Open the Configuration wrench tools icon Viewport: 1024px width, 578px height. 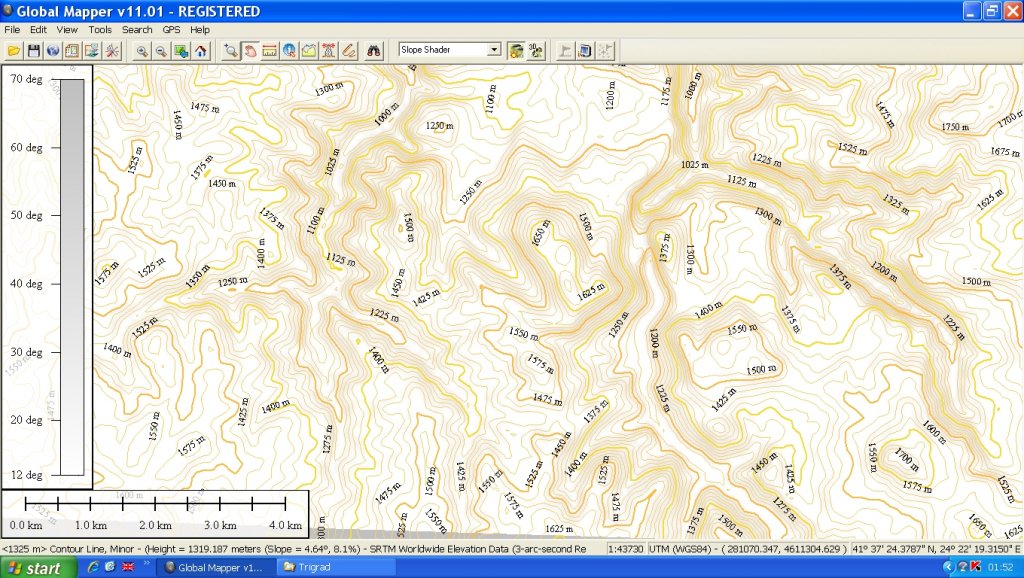[x=112, y=50]
